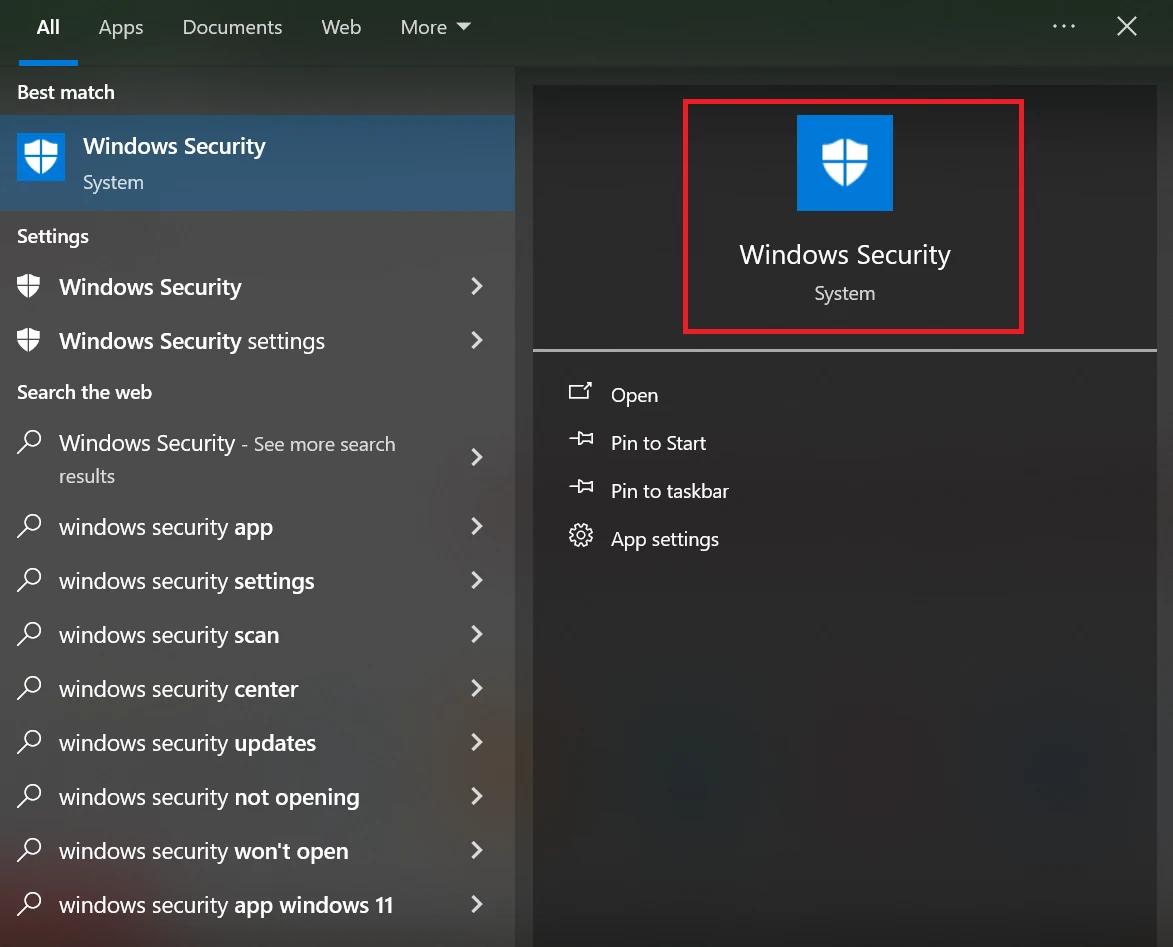Click the App settings gear icon

581,536
